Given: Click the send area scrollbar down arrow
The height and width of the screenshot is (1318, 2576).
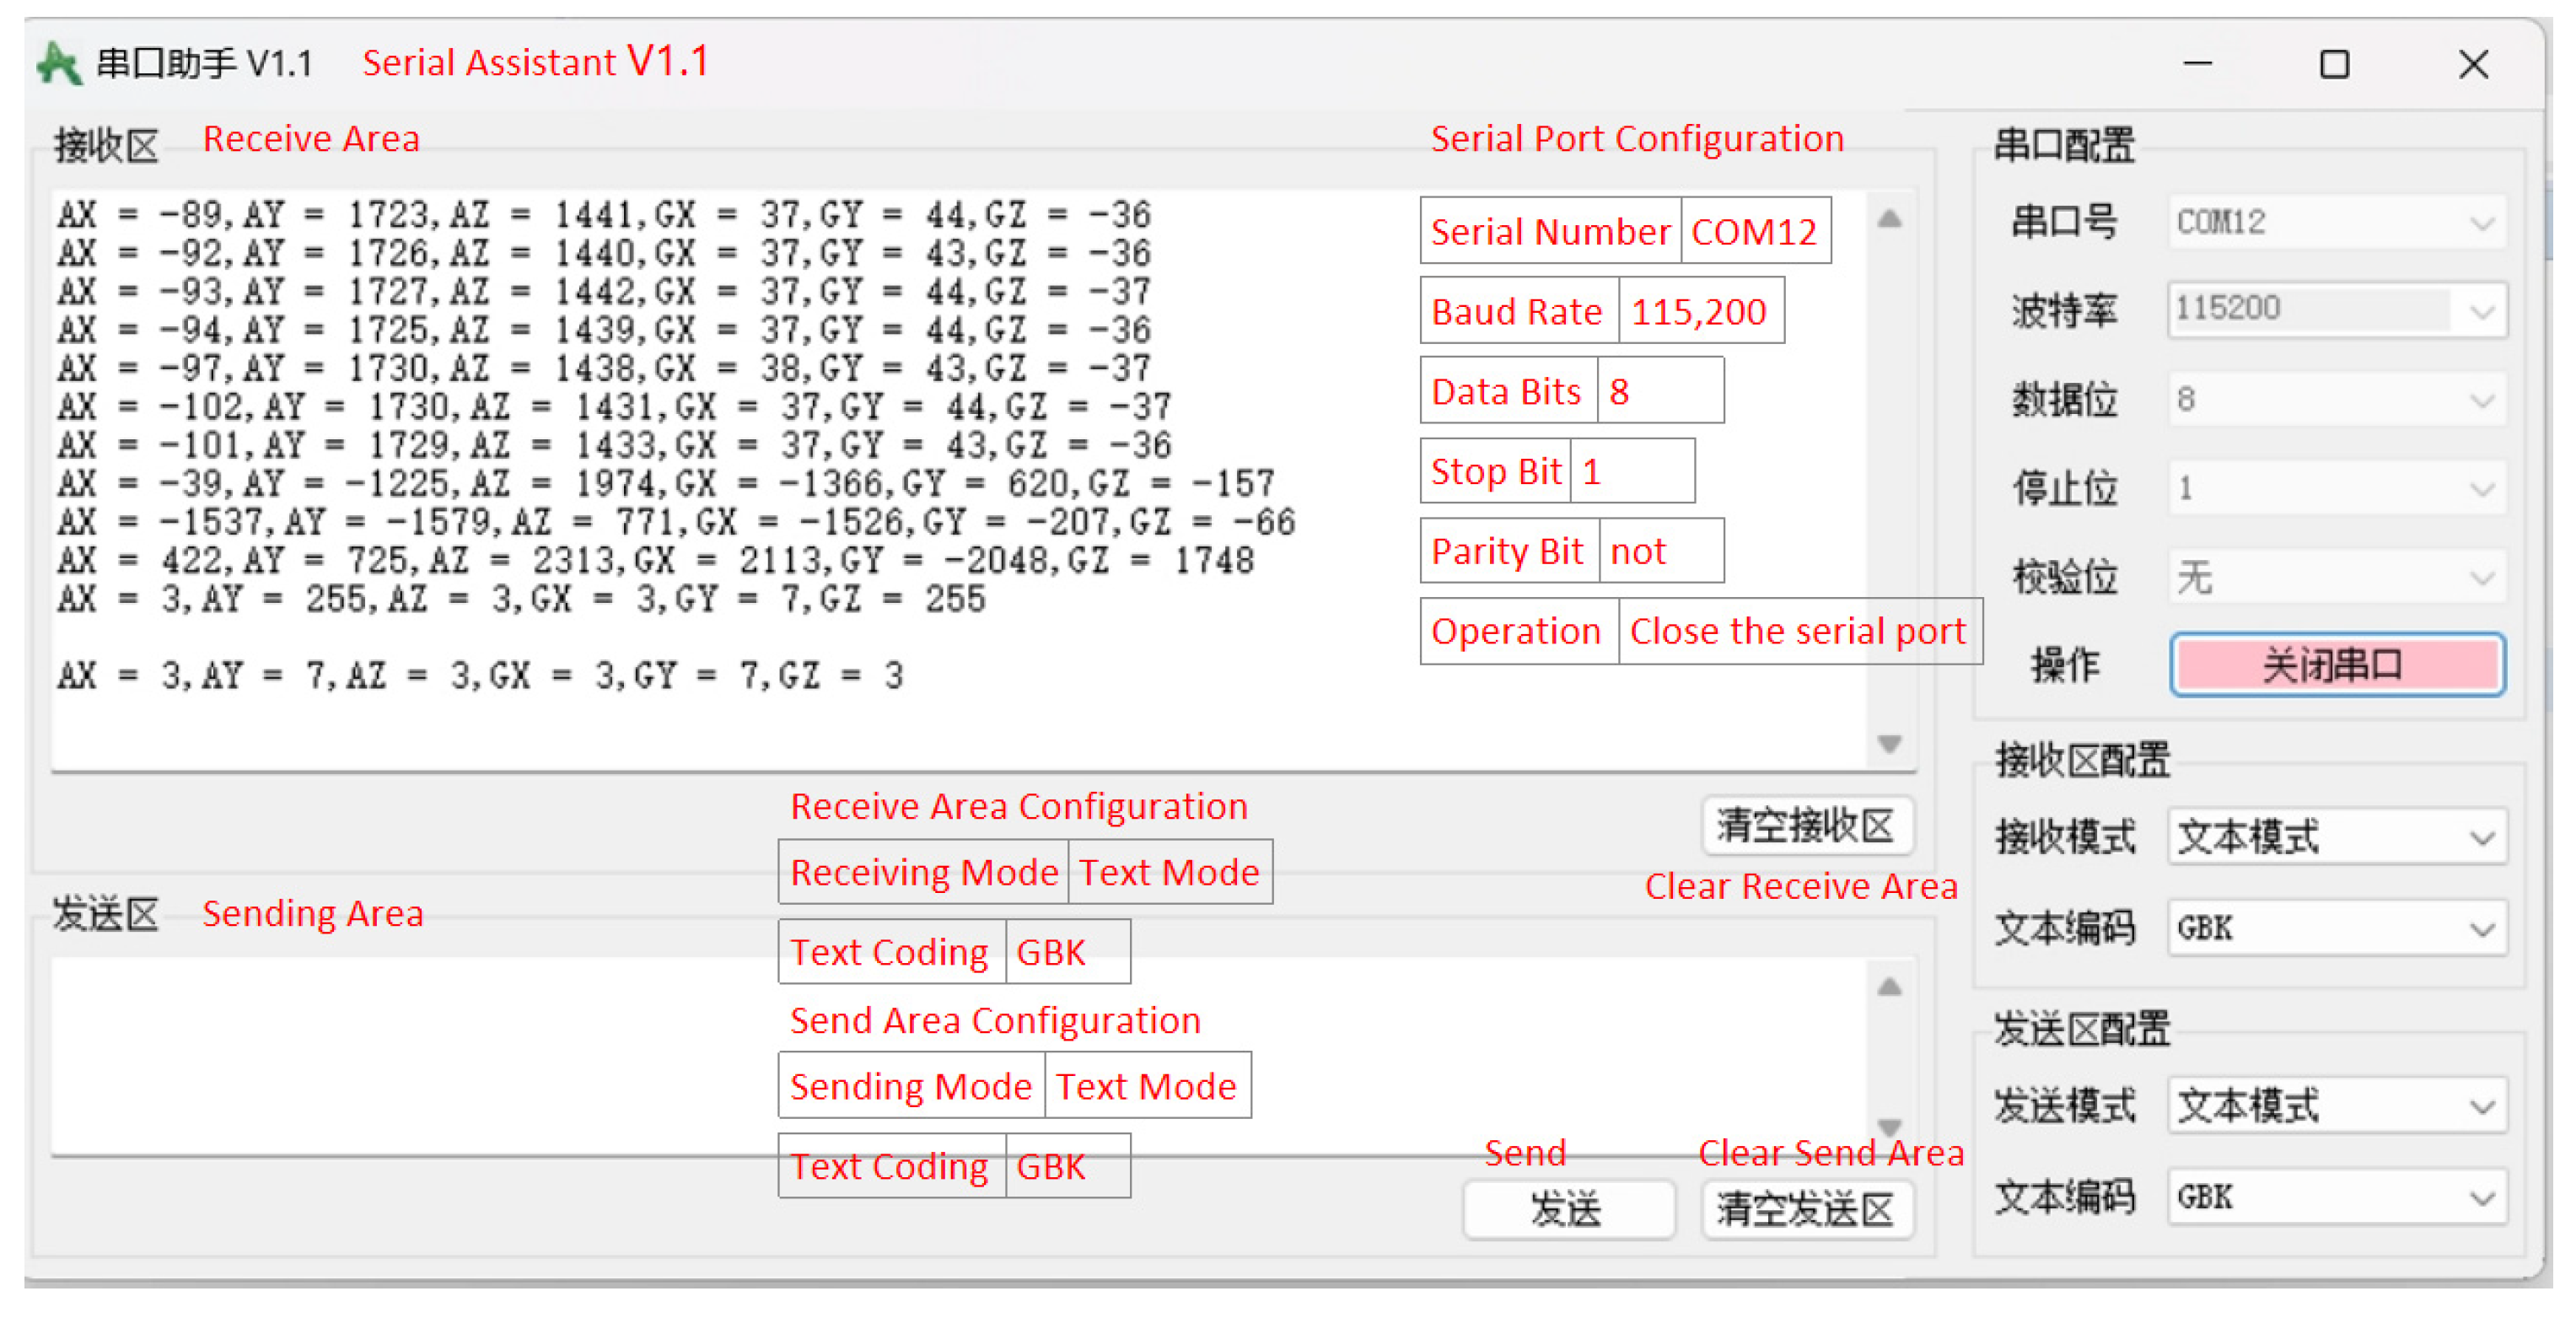Looking at the screenshot, I should point(1889,1127).
